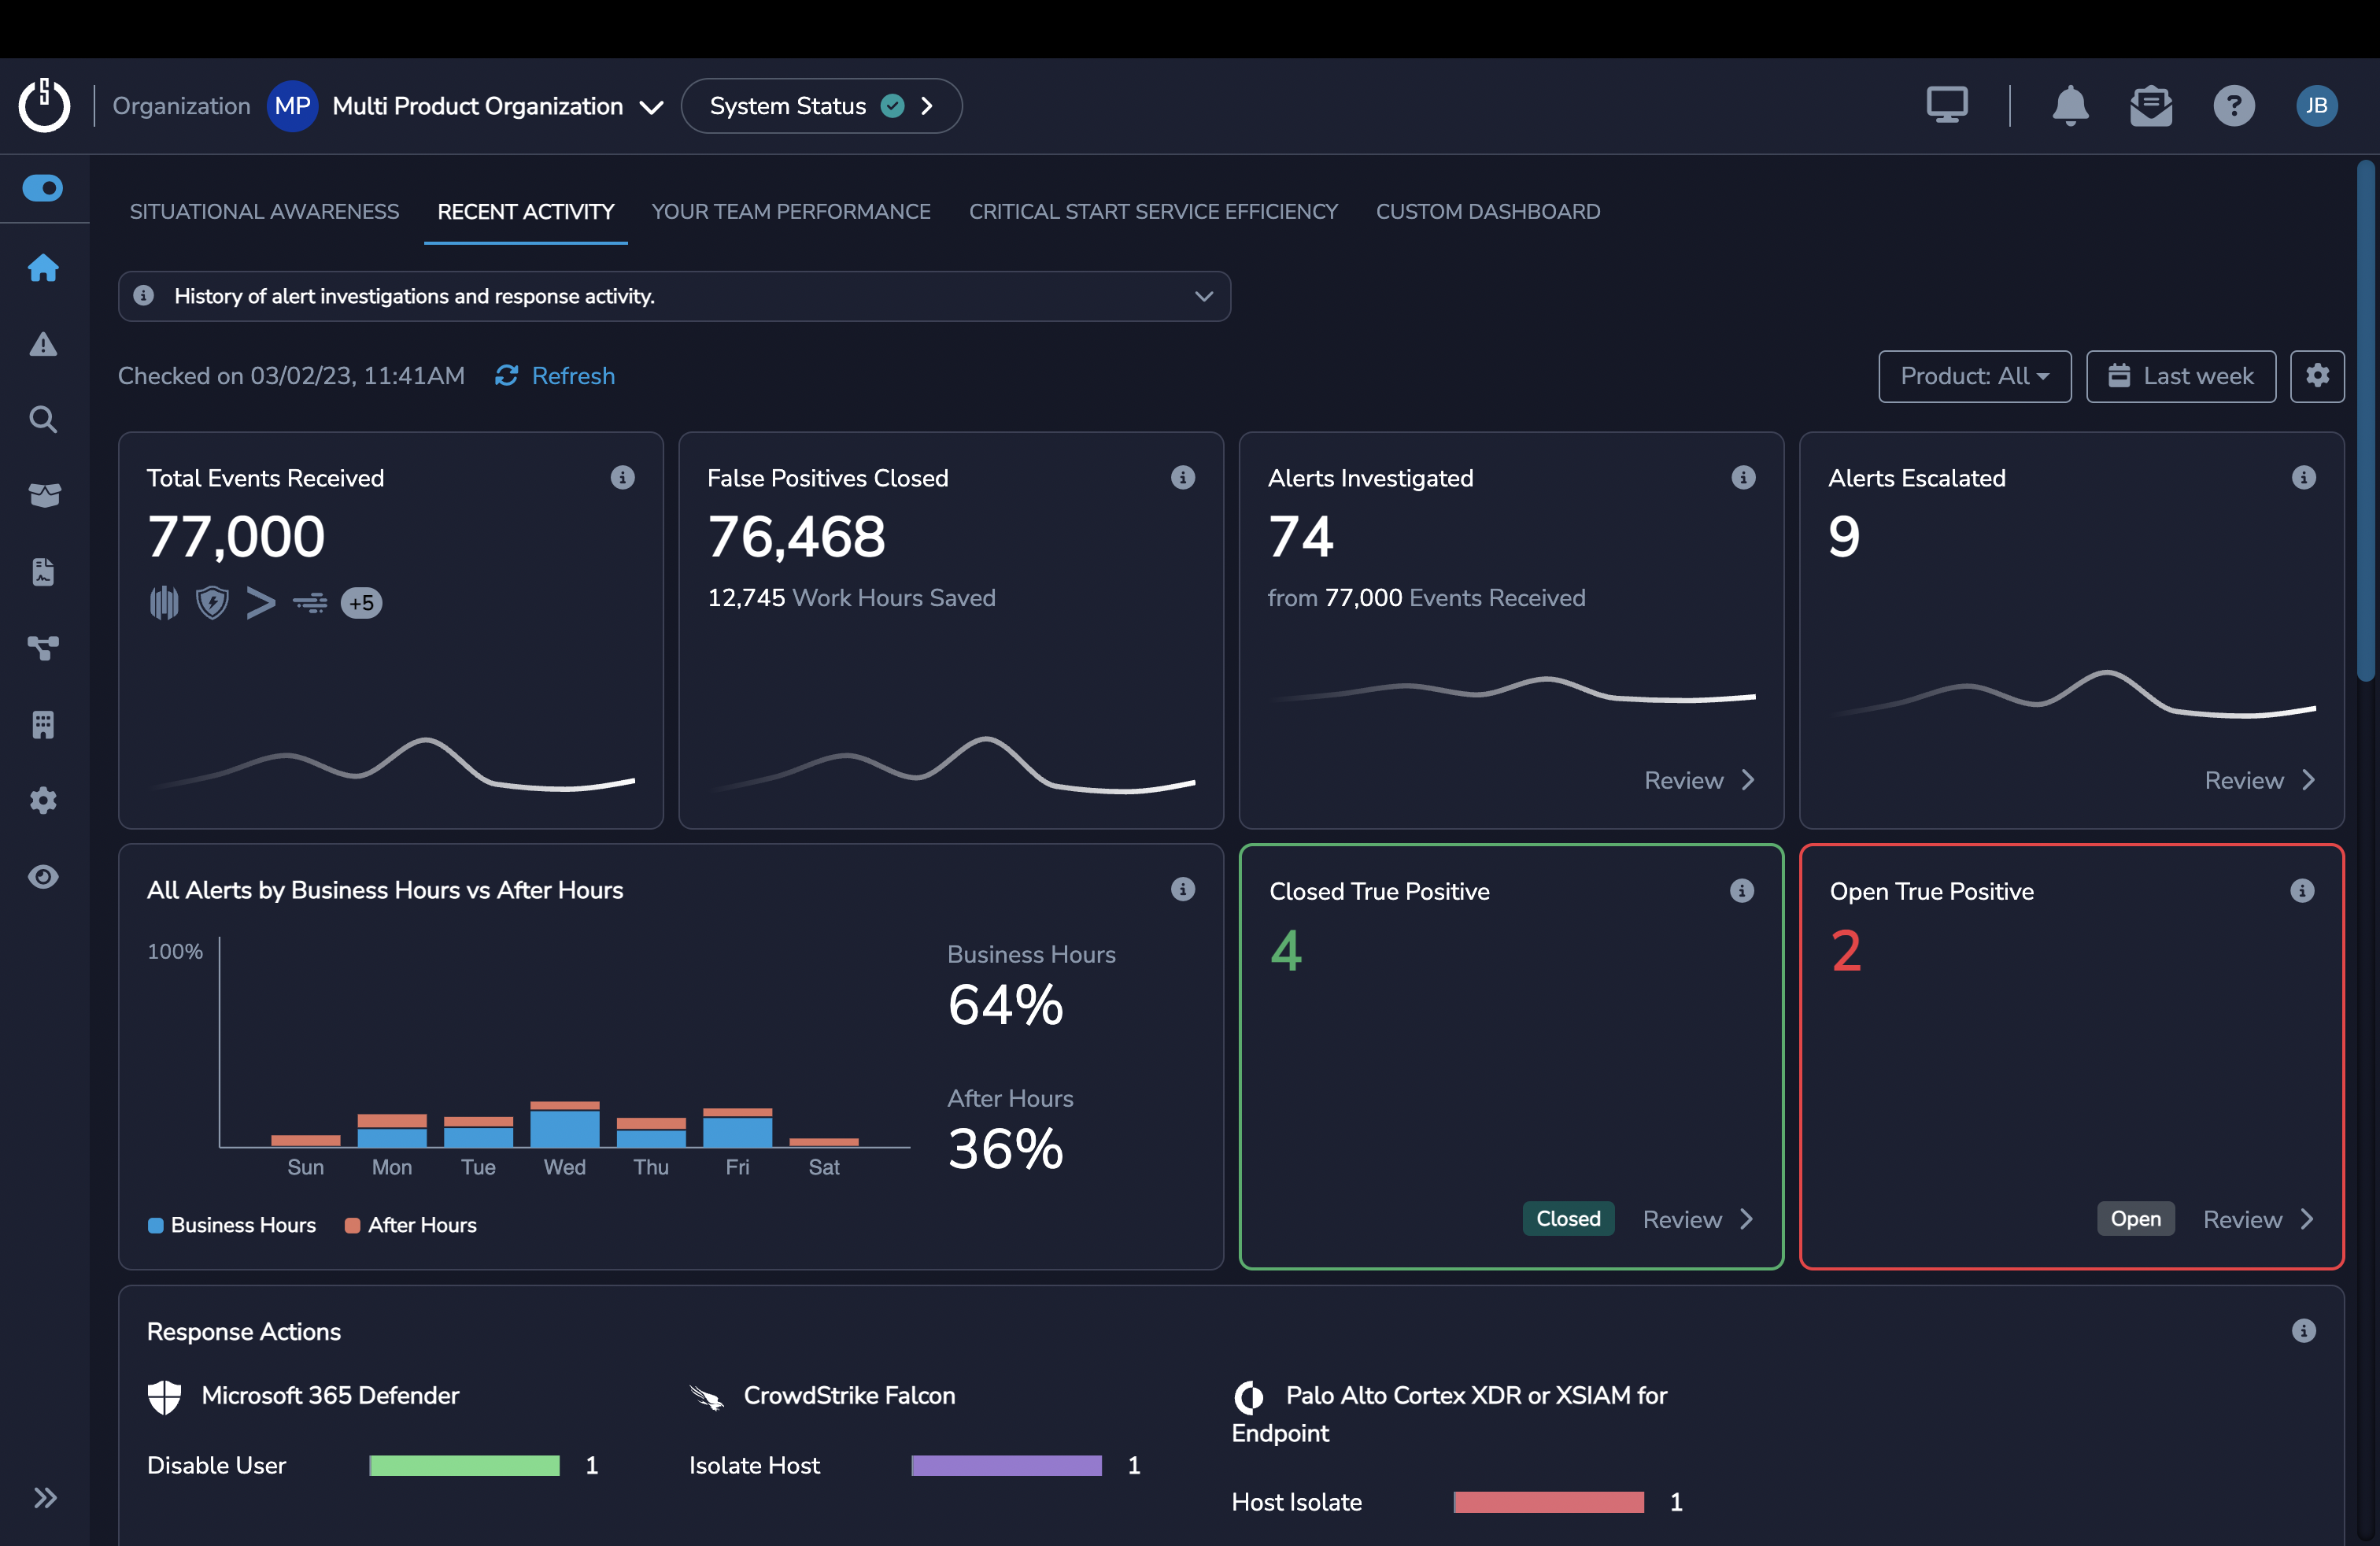Open the Home sidebar icon

point(43,267)
